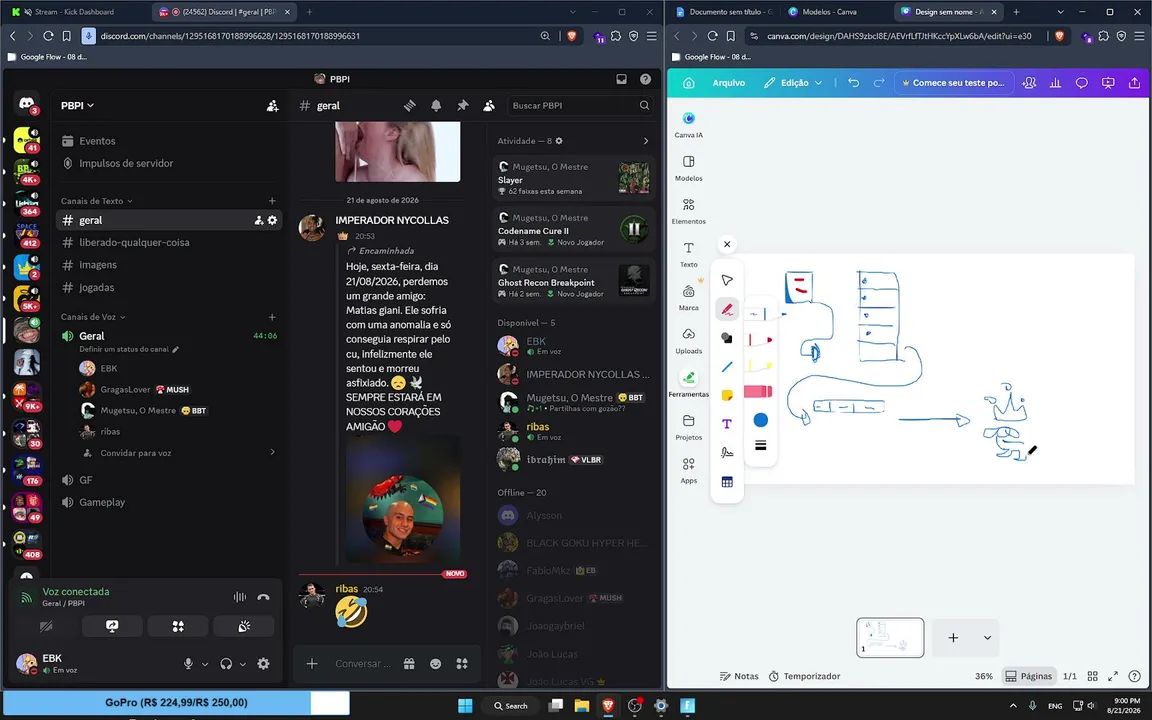Image resolution: width=1152 pixels, height=720 pixels.
Task: Toggle Canva grid view
Action: pos(1092,676)
